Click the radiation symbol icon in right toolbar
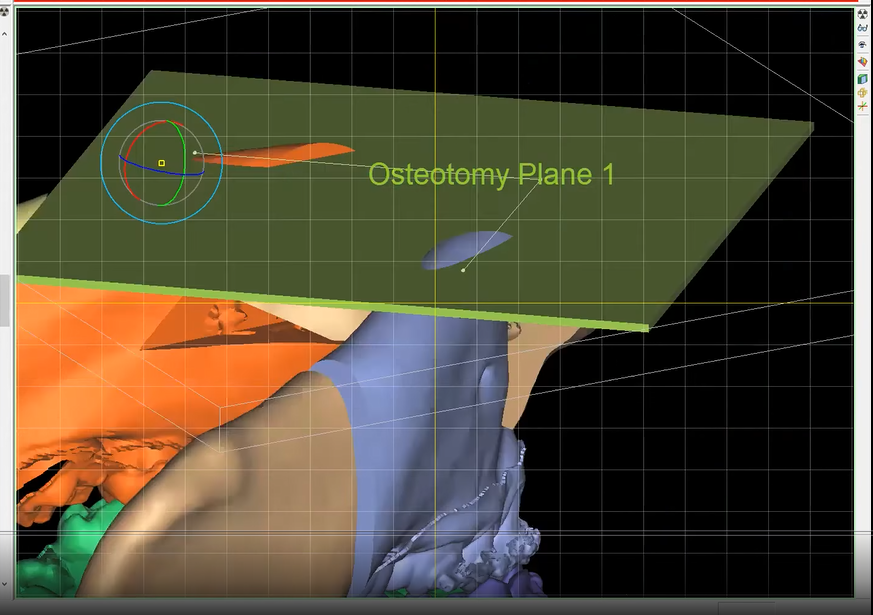The height and width of the screenshot is (615, 873). (x=862, y=14)
